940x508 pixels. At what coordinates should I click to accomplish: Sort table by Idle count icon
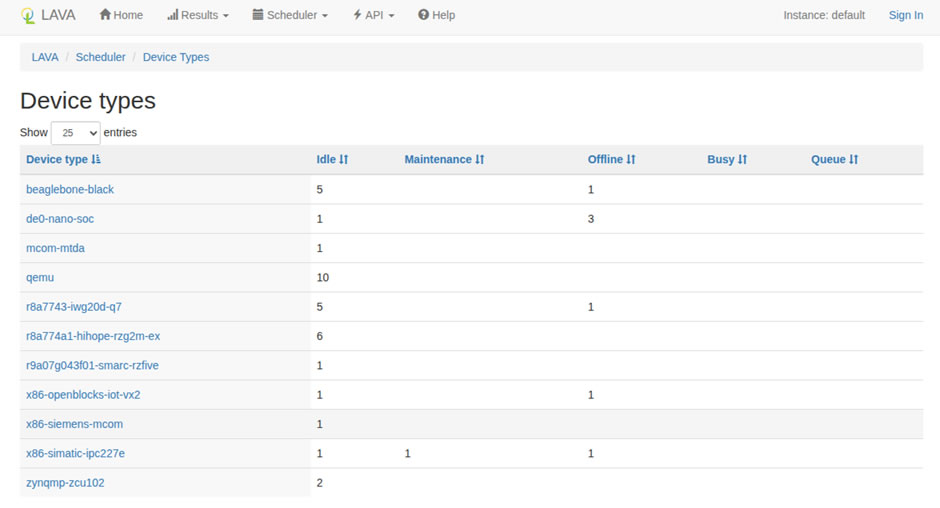[x=344, y=160]
